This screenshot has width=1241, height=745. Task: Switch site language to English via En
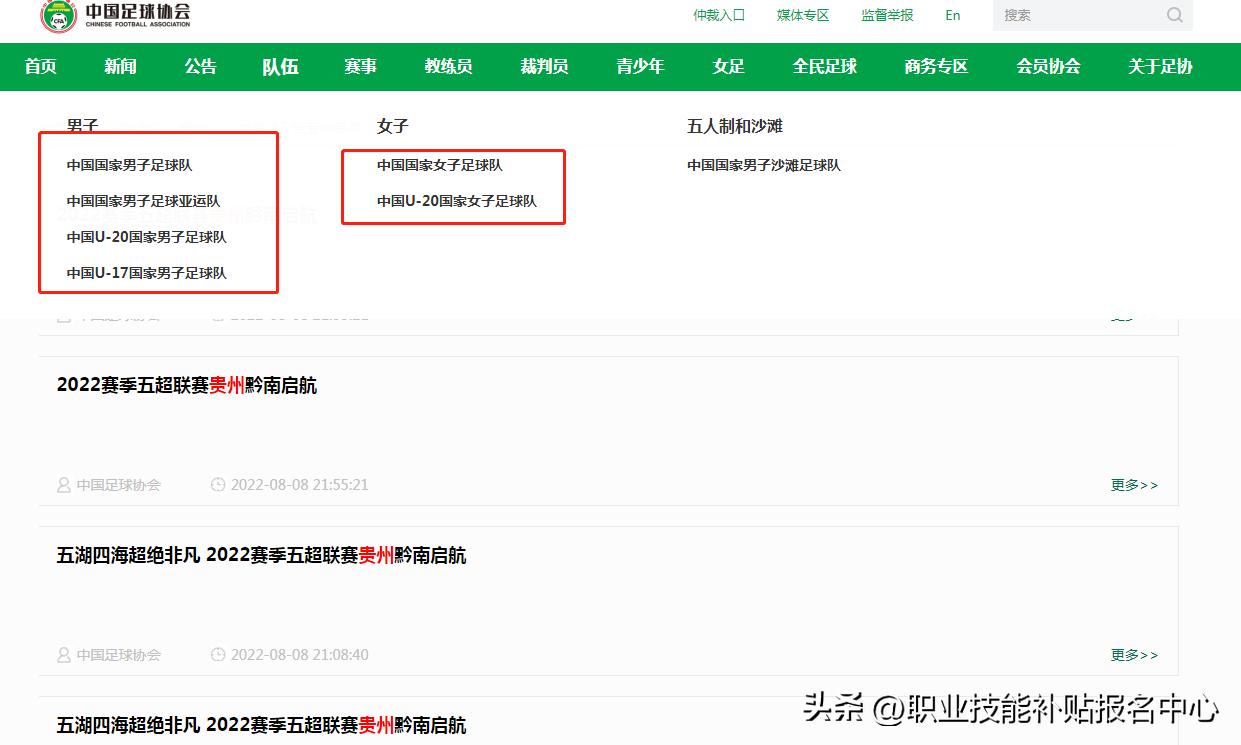[952, 15]
